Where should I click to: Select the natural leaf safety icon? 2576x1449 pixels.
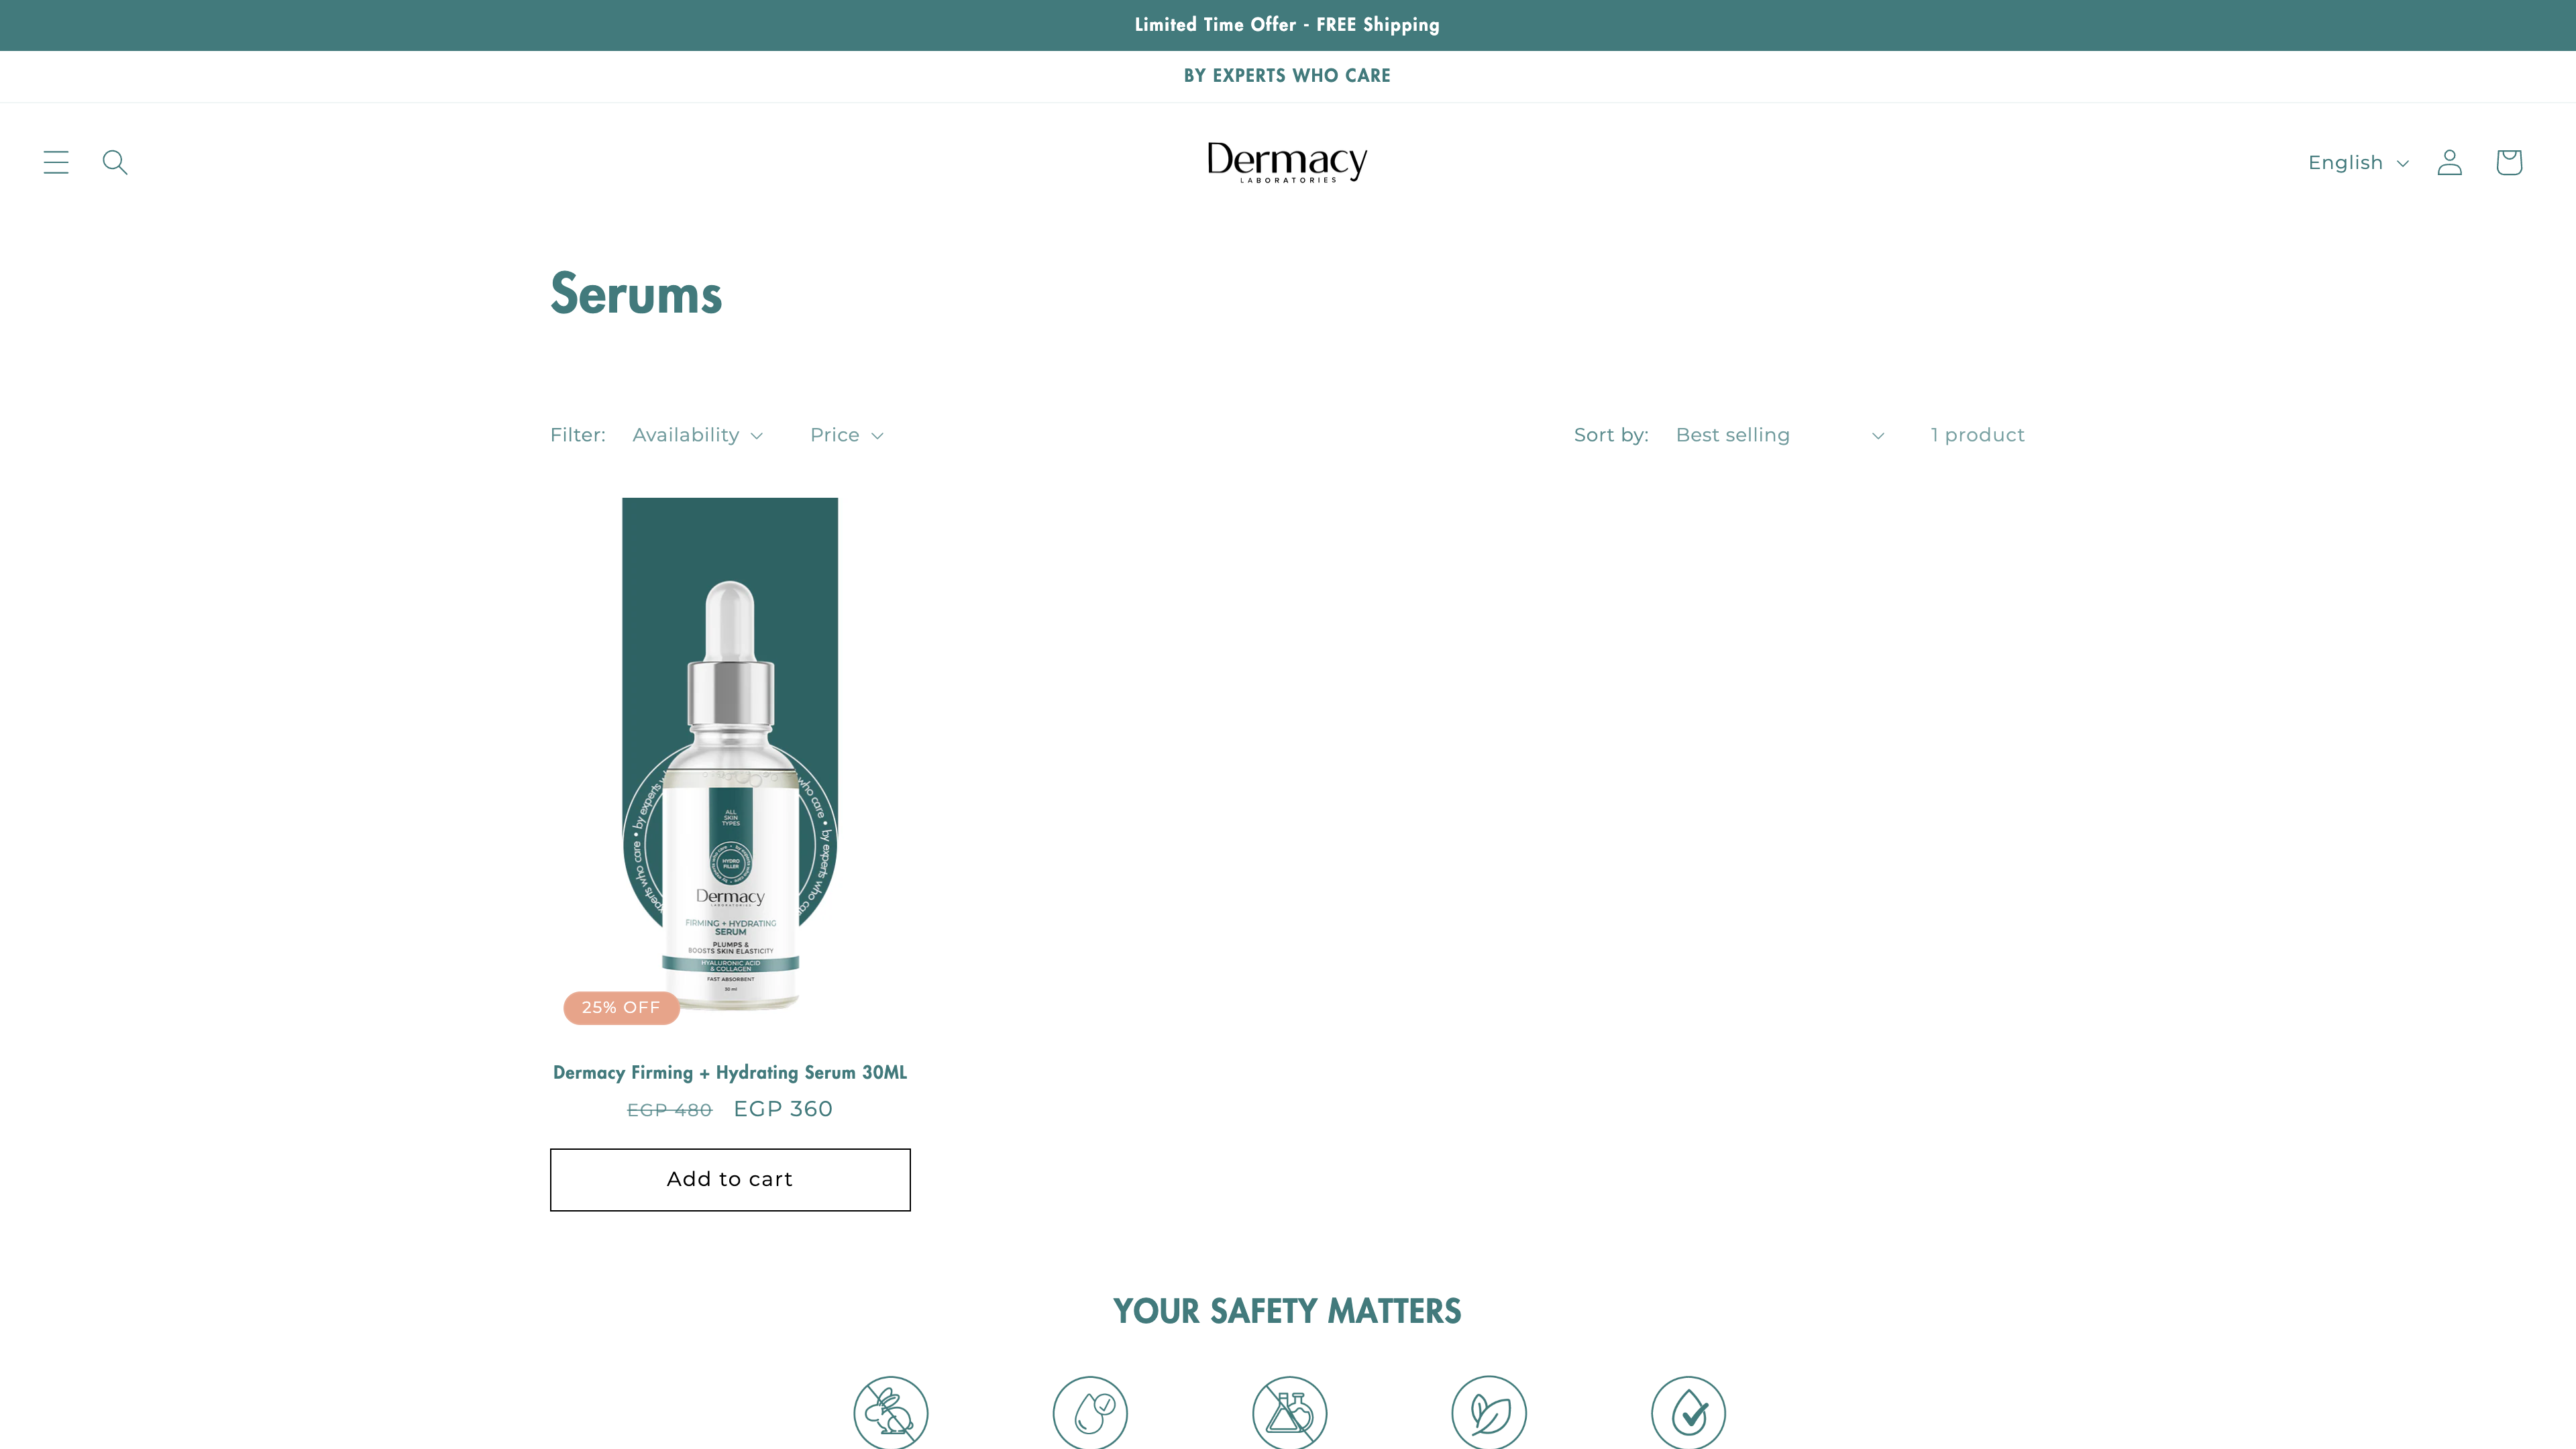tap(1488, 1412)
